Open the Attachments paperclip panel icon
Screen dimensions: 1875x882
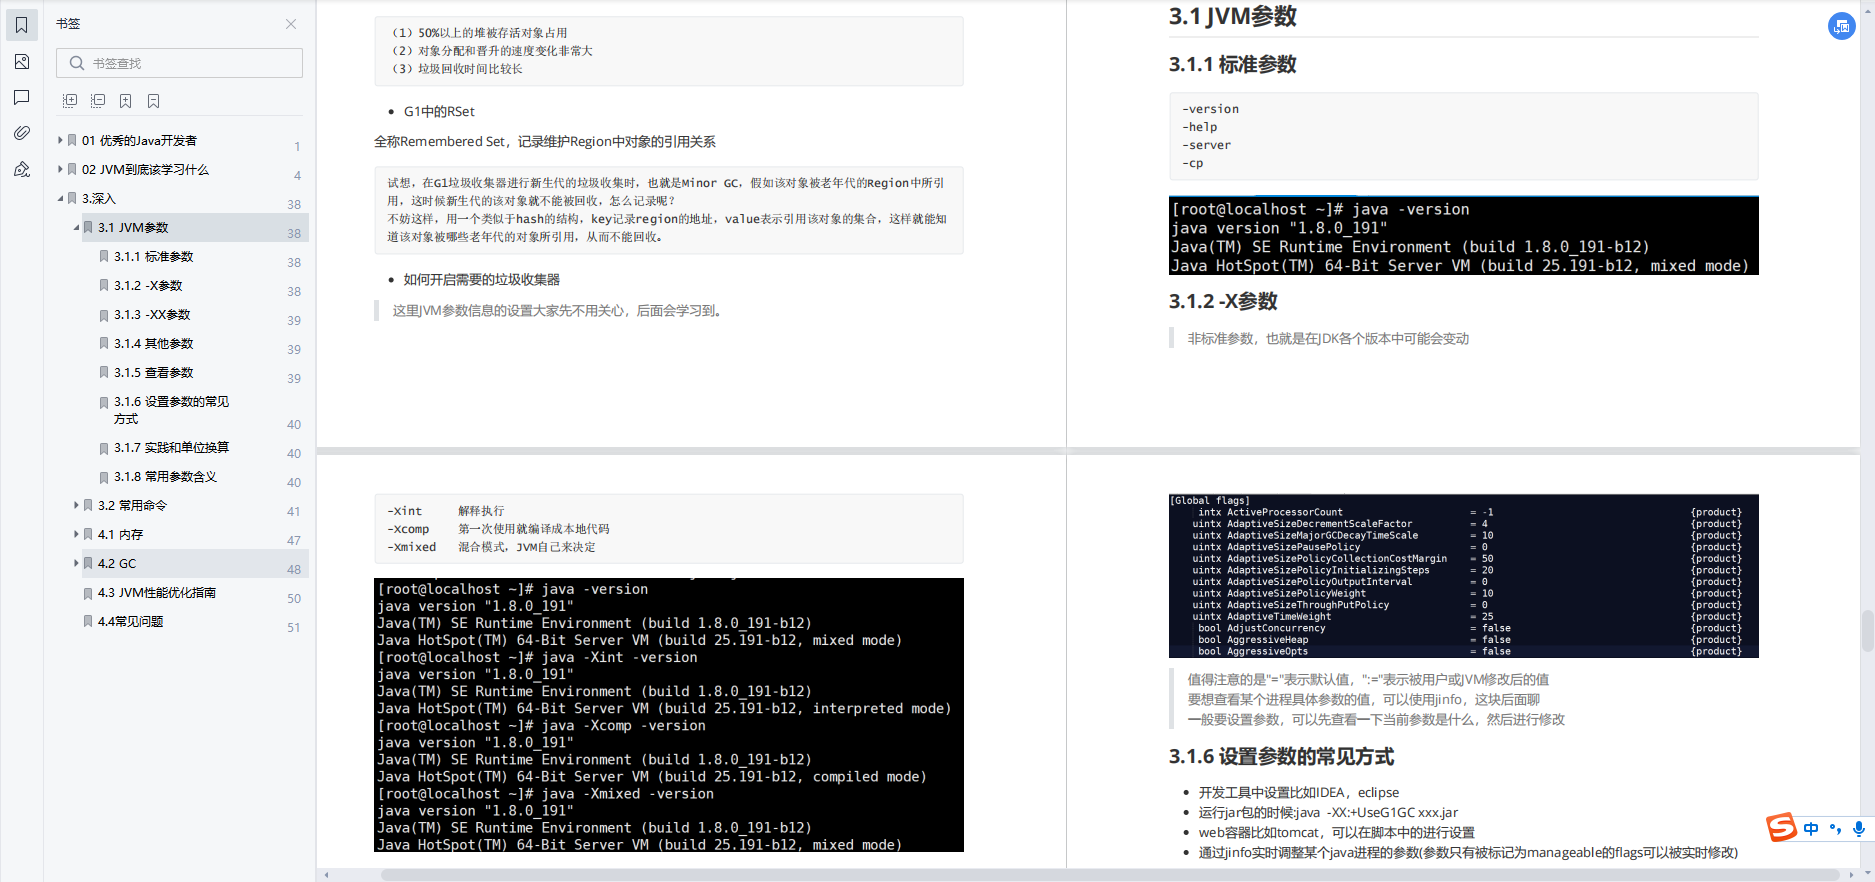click(x=21, y=133)
